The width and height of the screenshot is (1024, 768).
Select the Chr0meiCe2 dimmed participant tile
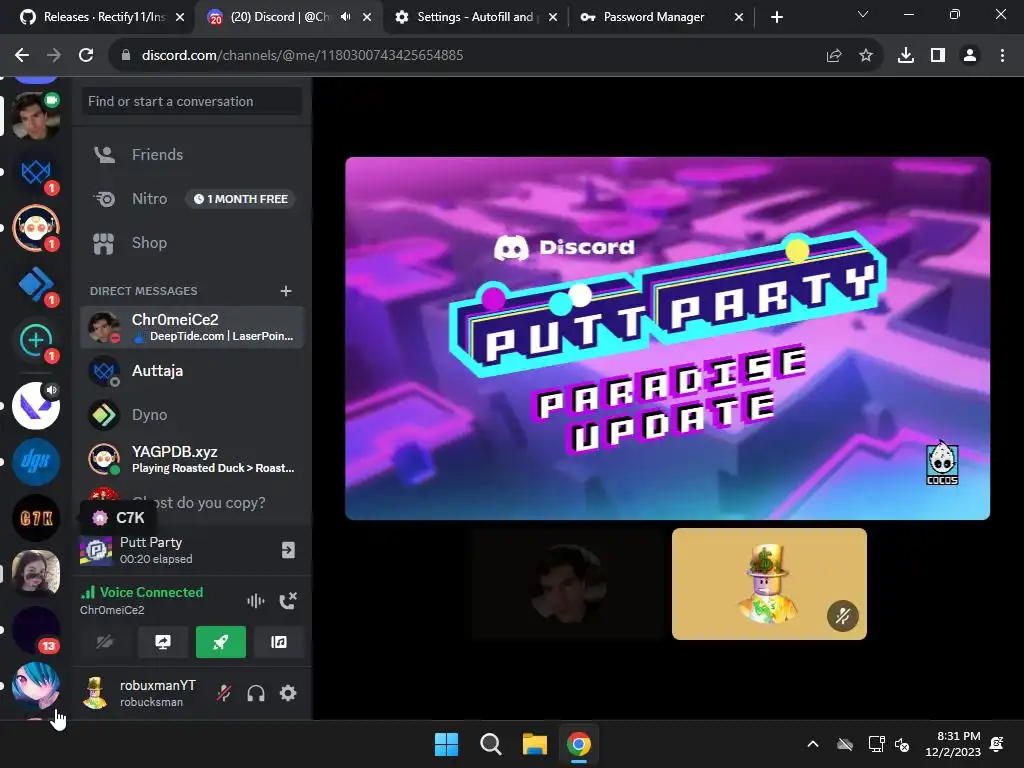point(567,584)
